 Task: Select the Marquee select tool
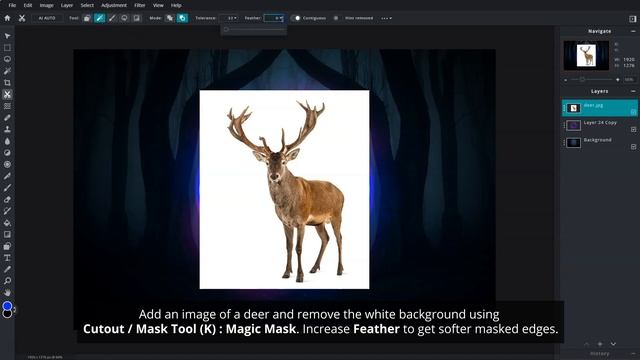pyautogui.click(x=7, y=48)
